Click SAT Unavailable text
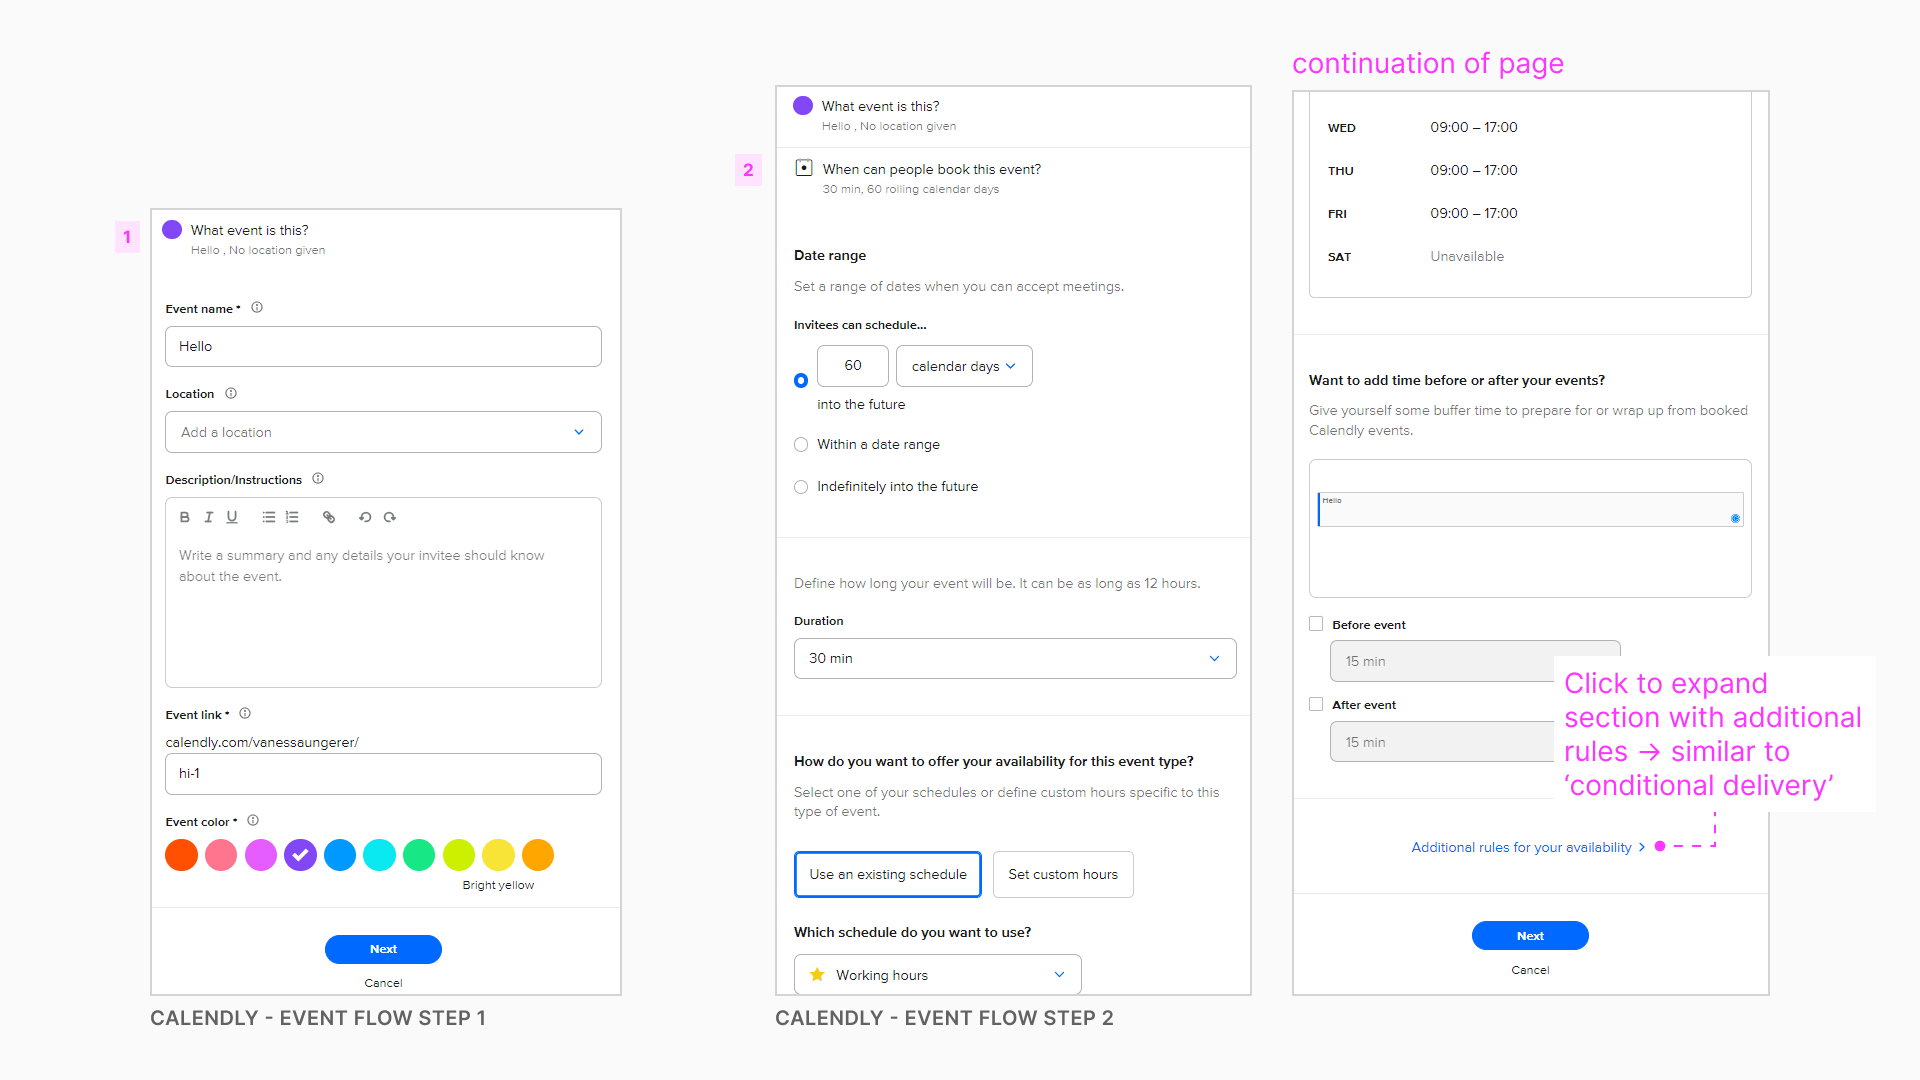The width and height of the screenshot is (1920, 1080). tap(1467, 256)
